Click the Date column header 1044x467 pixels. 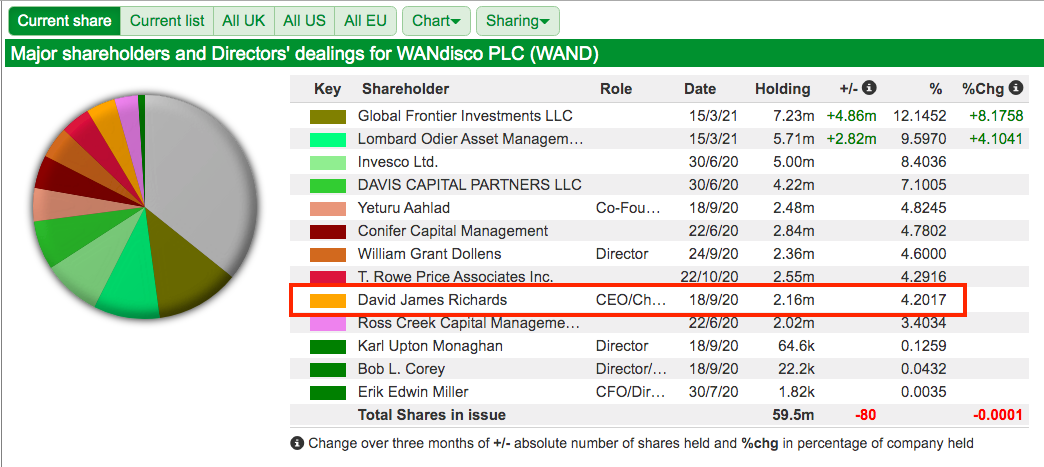pyautogui.click(x=700, y=89)
